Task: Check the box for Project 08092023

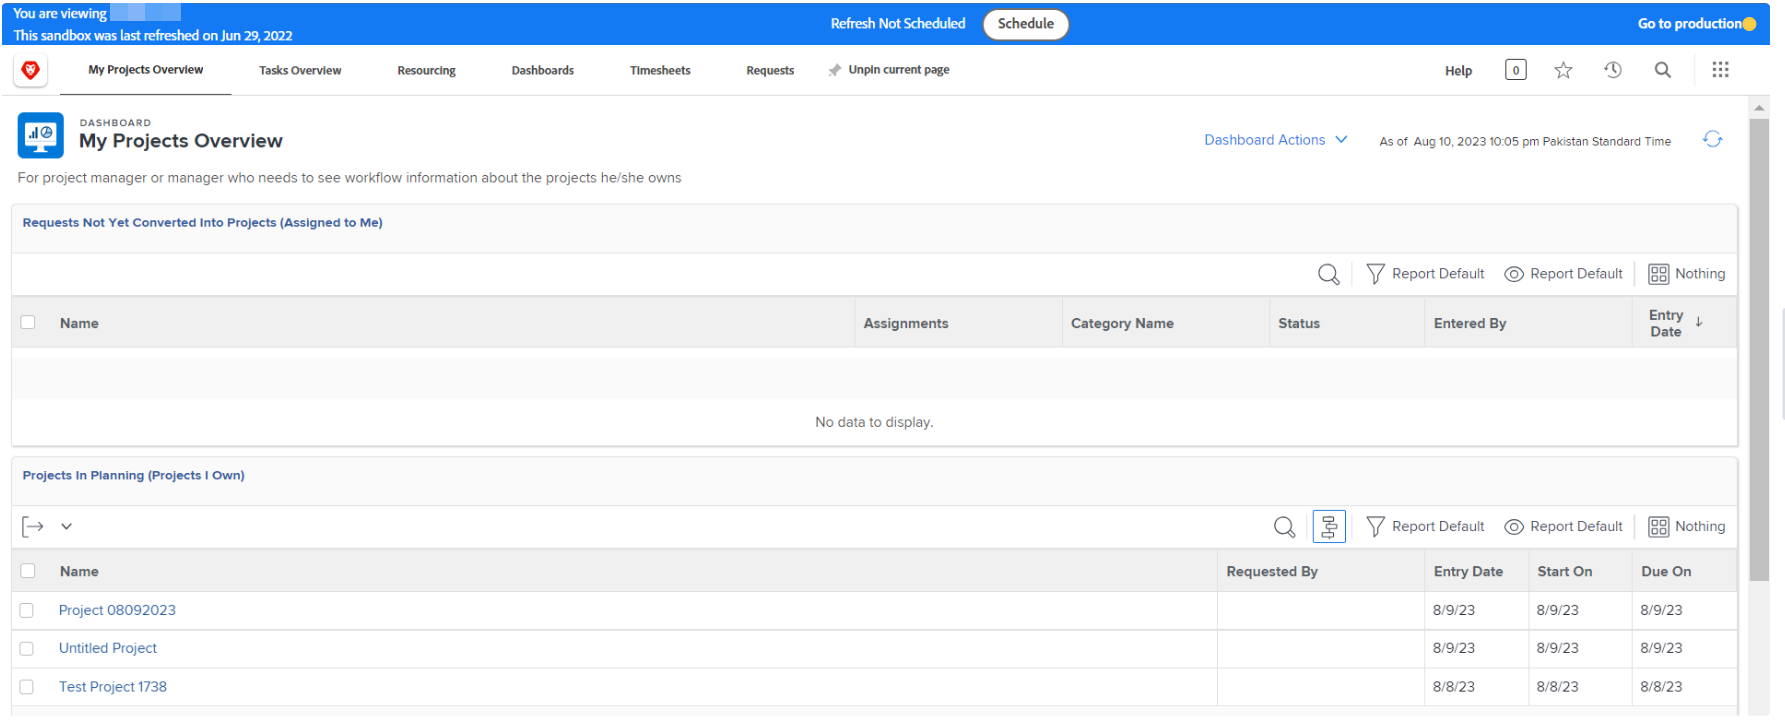Action: click(x=27, y=611)
